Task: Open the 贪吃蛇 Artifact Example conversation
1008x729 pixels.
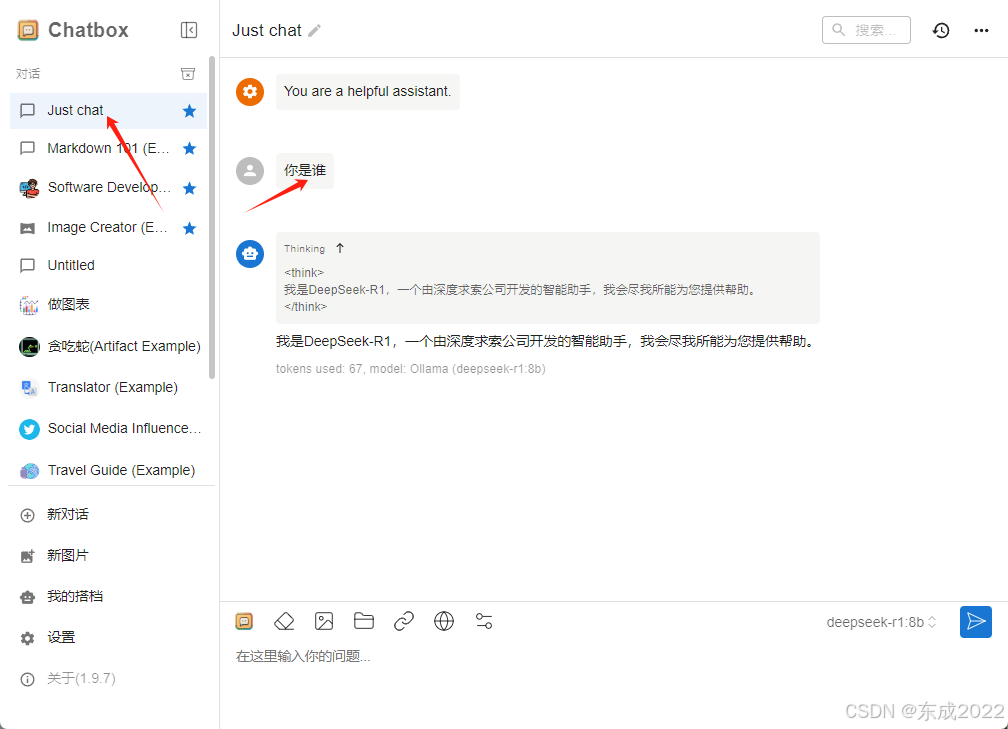Action: 108,346
